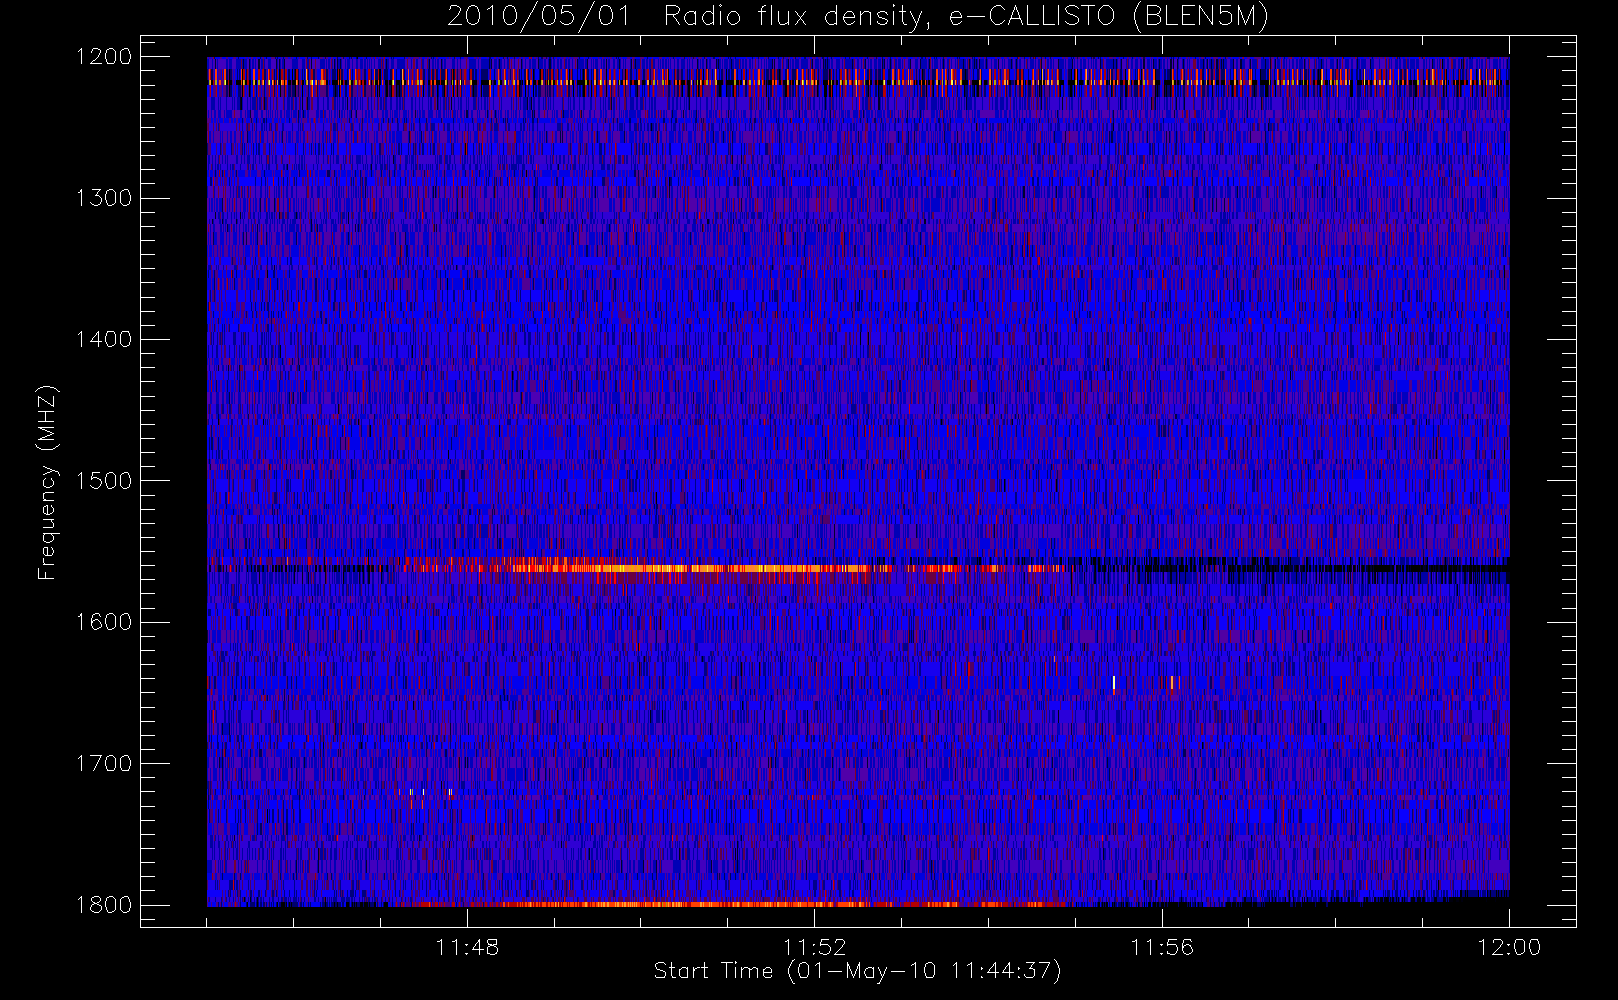Select the 1300 frequency tick label
Screen dimensions: 1618x1000
coord(104,198)
